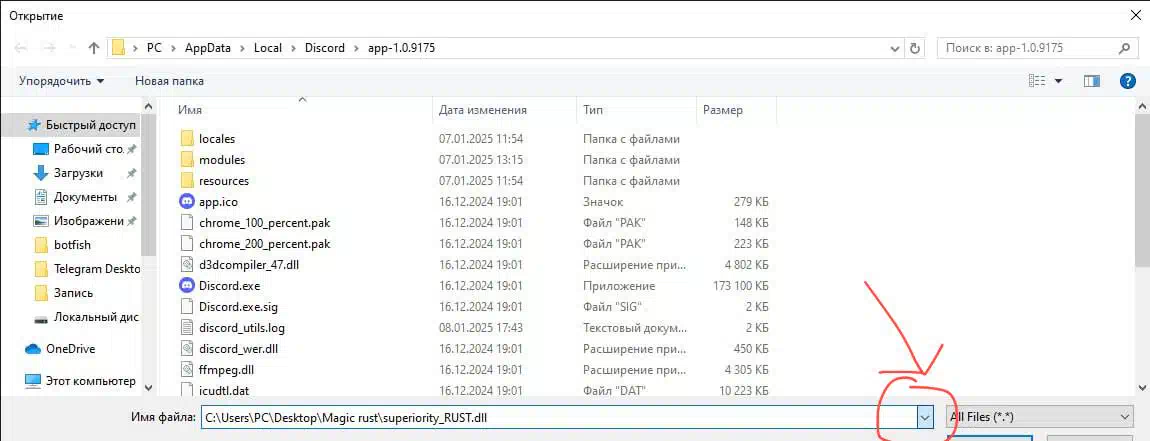This screenshot has width=1150, height=441.
Task: Sort by Дата изменения column header
Action: click(x=483, y=110)
